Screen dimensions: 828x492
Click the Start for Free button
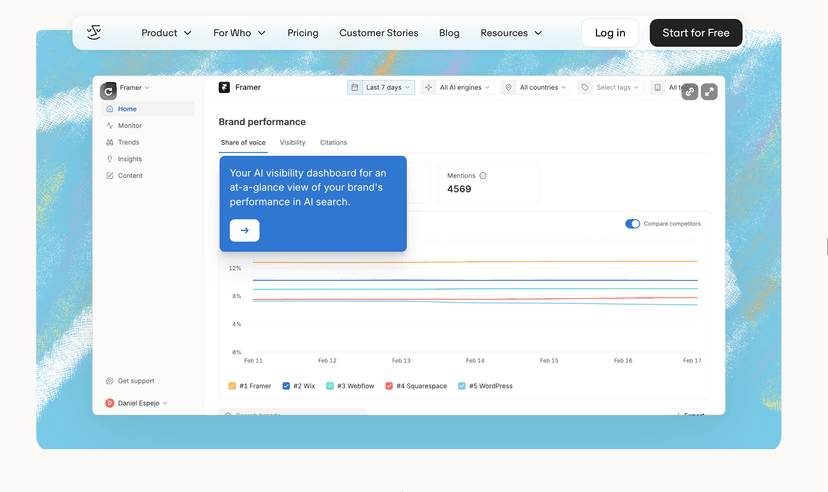pos(696,33)
